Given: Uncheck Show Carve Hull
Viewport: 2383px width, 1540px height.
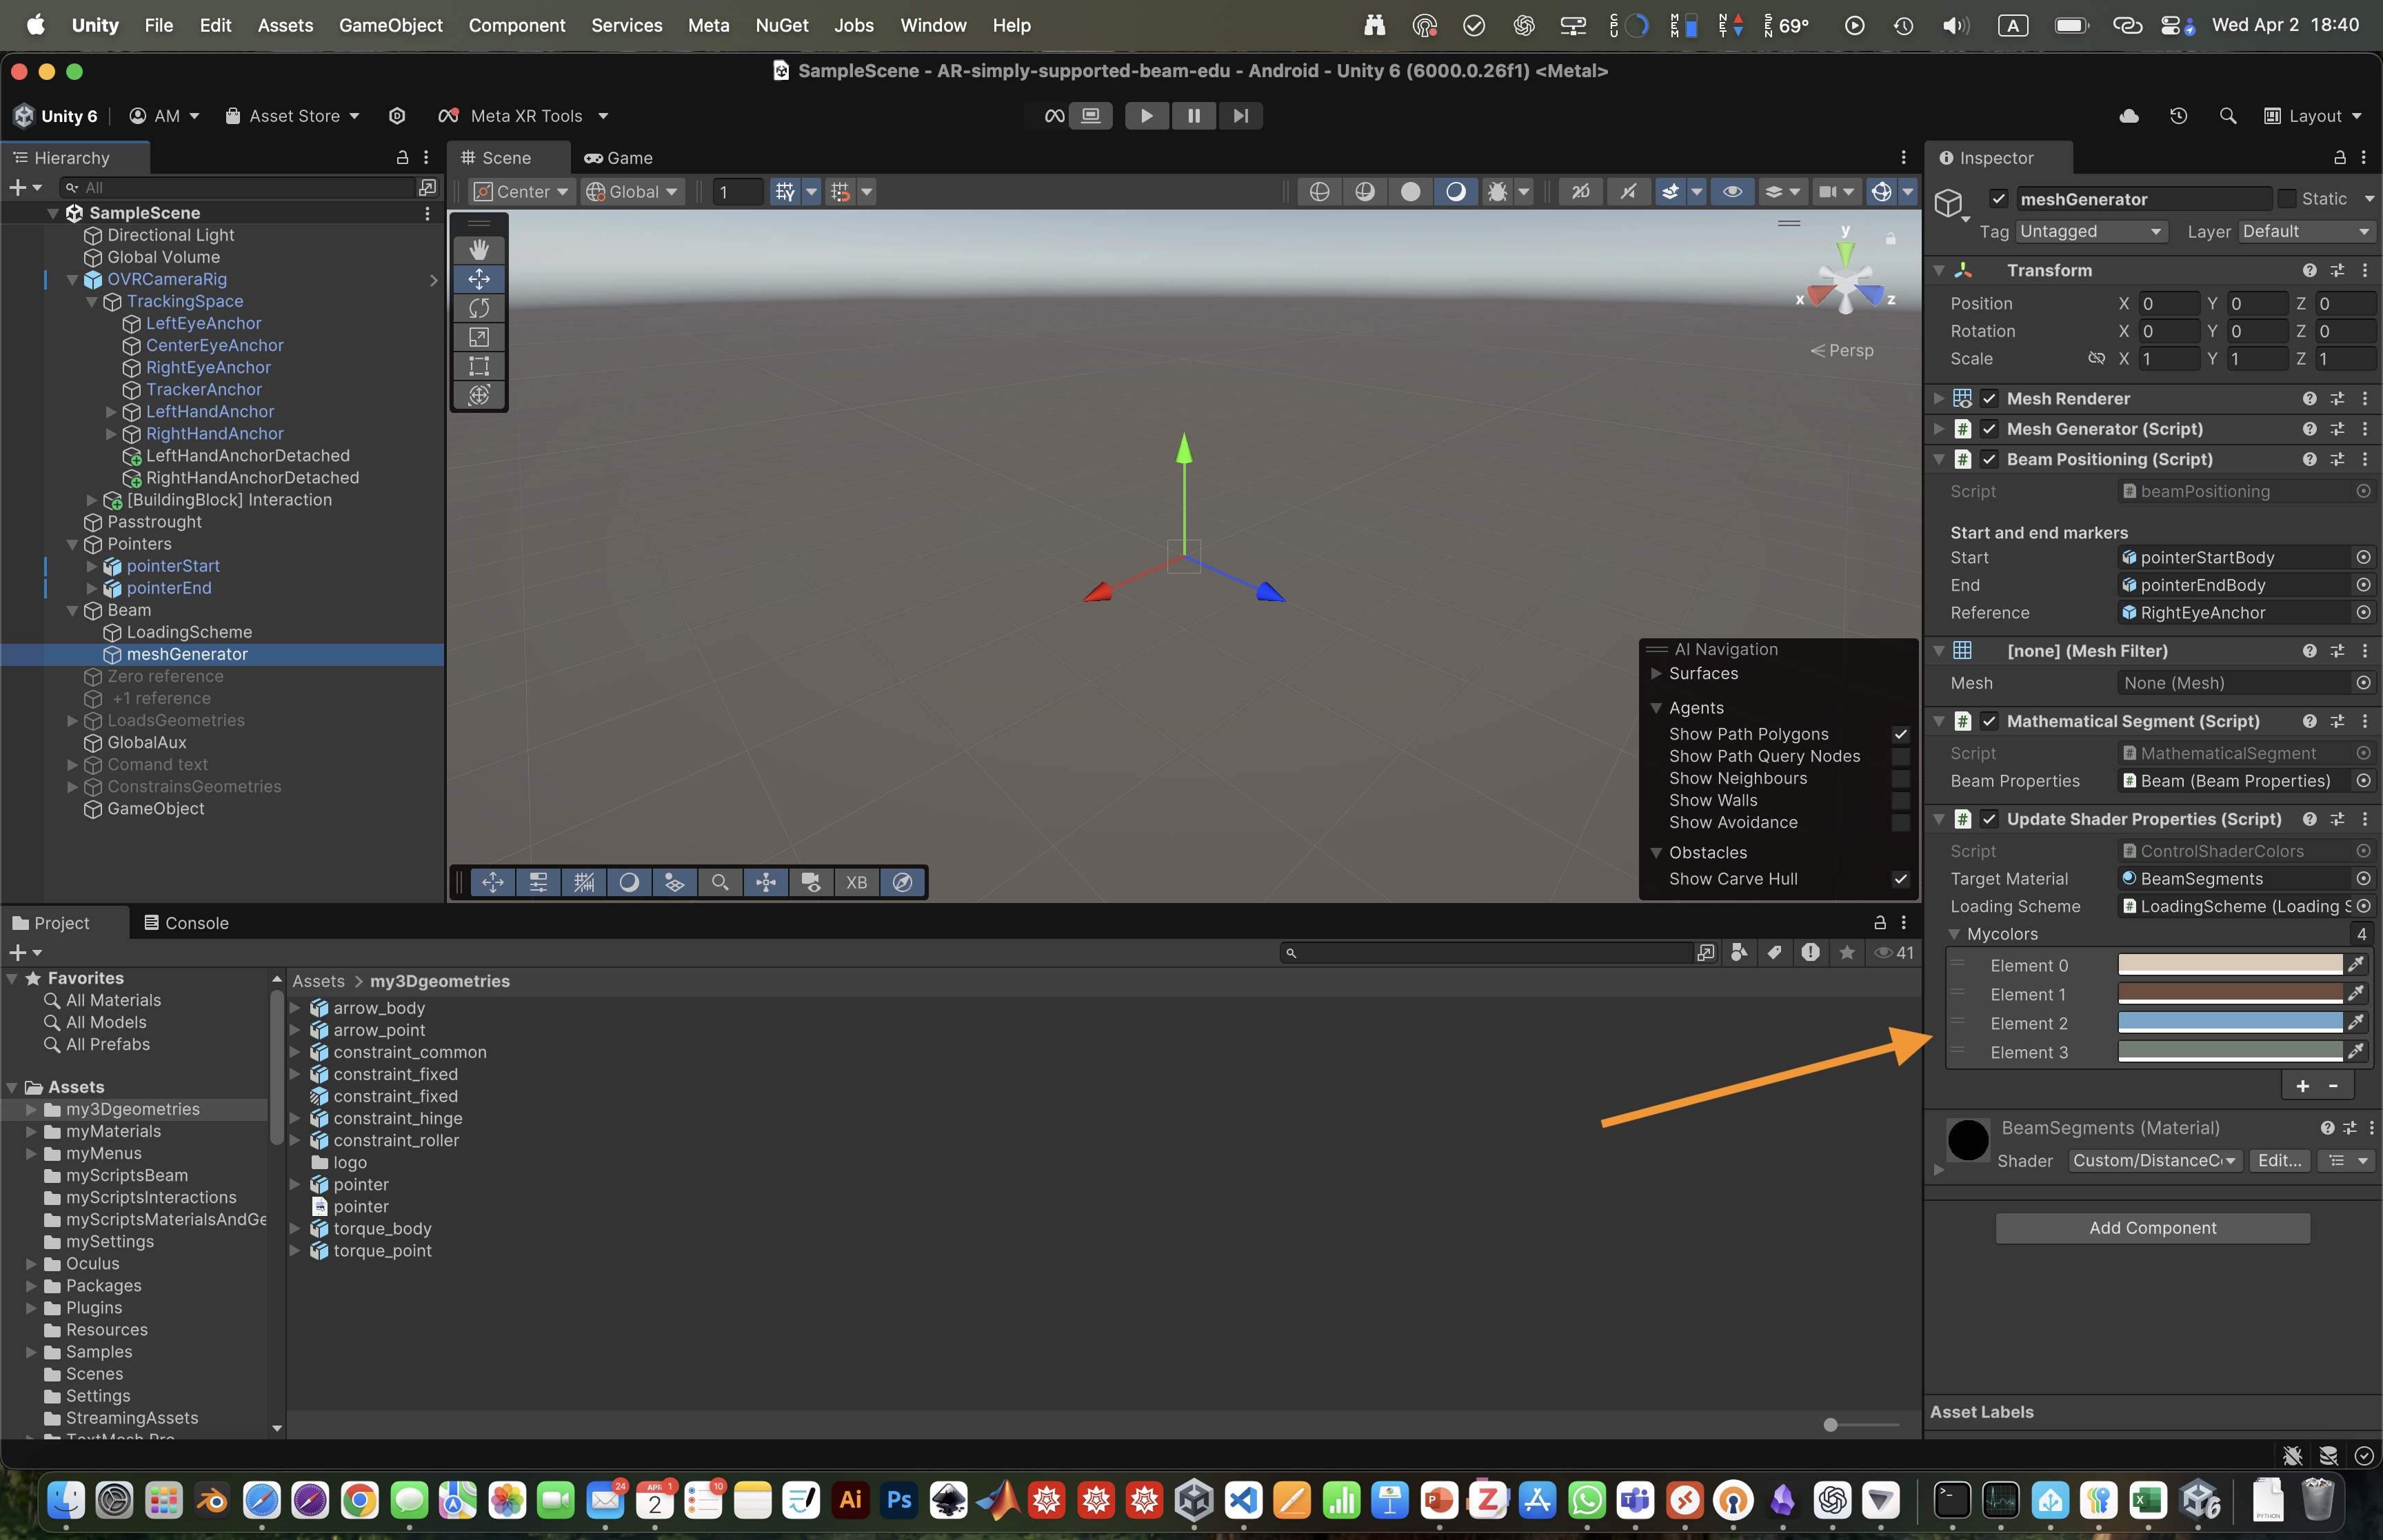Looking at the screenshot, I should click(x=1900, y=879).
